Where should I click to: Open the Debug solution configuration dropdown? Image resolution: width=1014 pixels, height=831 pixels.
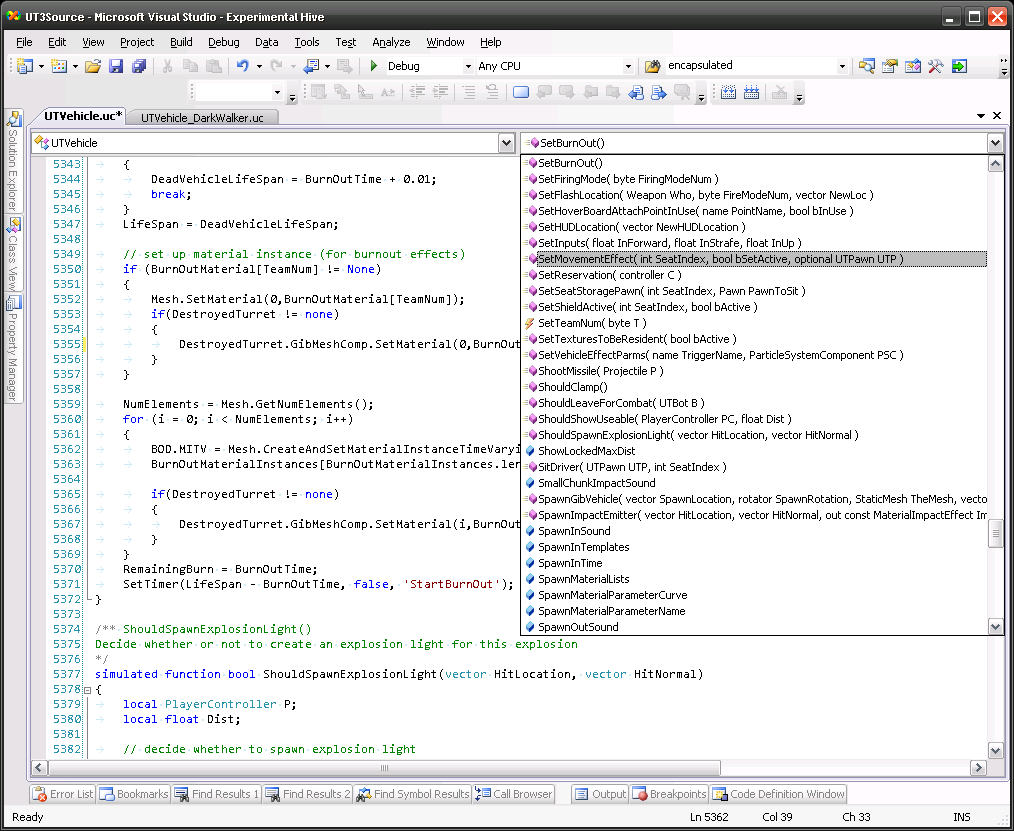468,66
